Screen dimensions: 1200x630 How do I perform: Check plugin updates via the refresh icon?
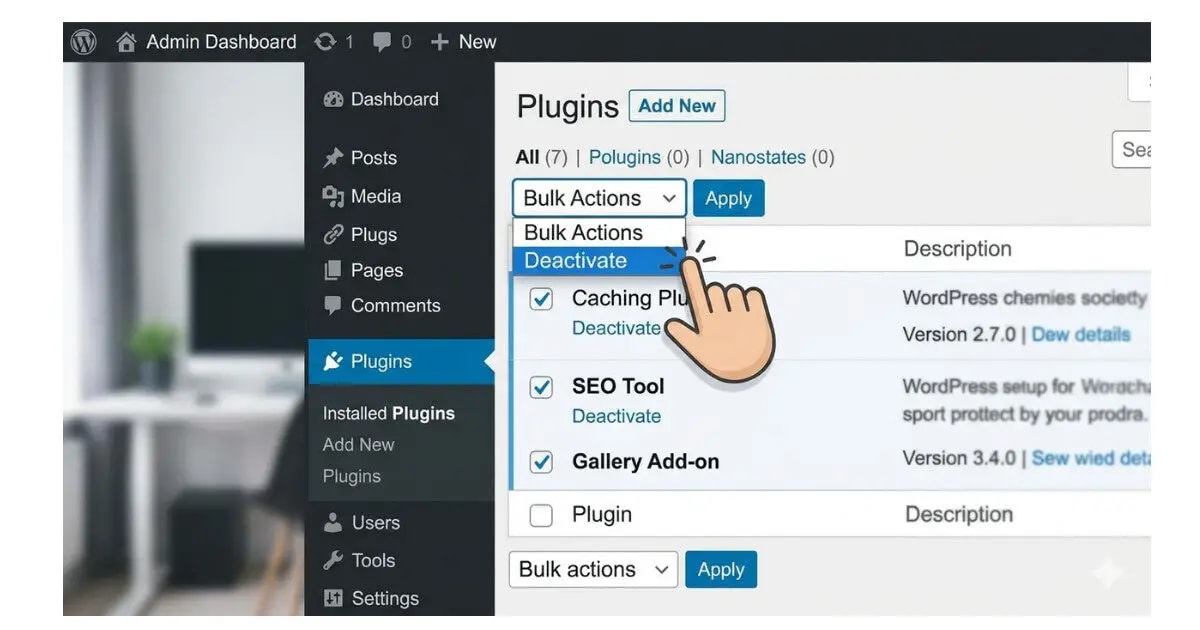325,41
